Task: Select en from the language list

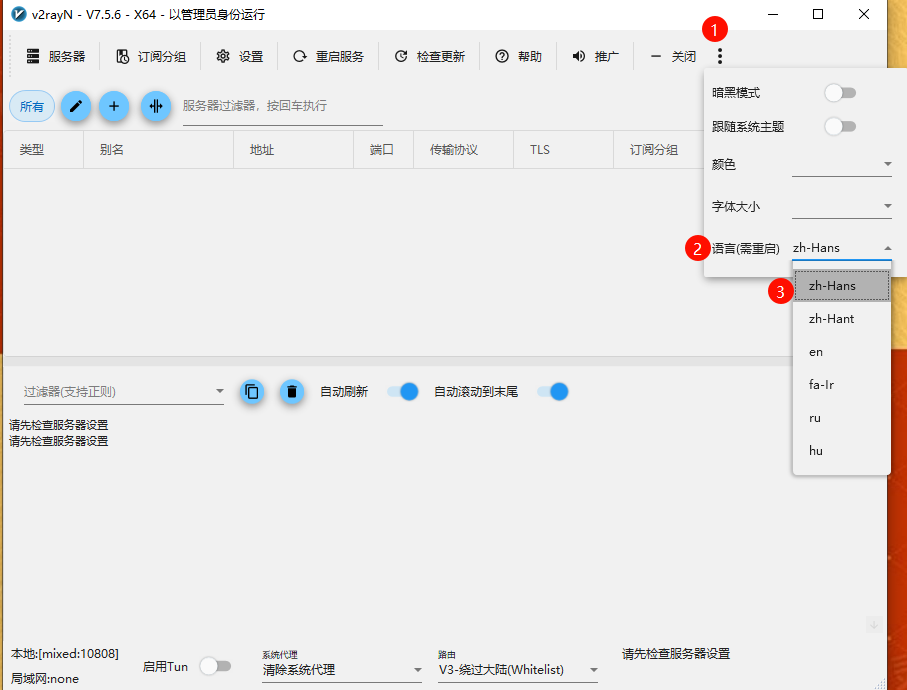Action: (x=817, y=352)
